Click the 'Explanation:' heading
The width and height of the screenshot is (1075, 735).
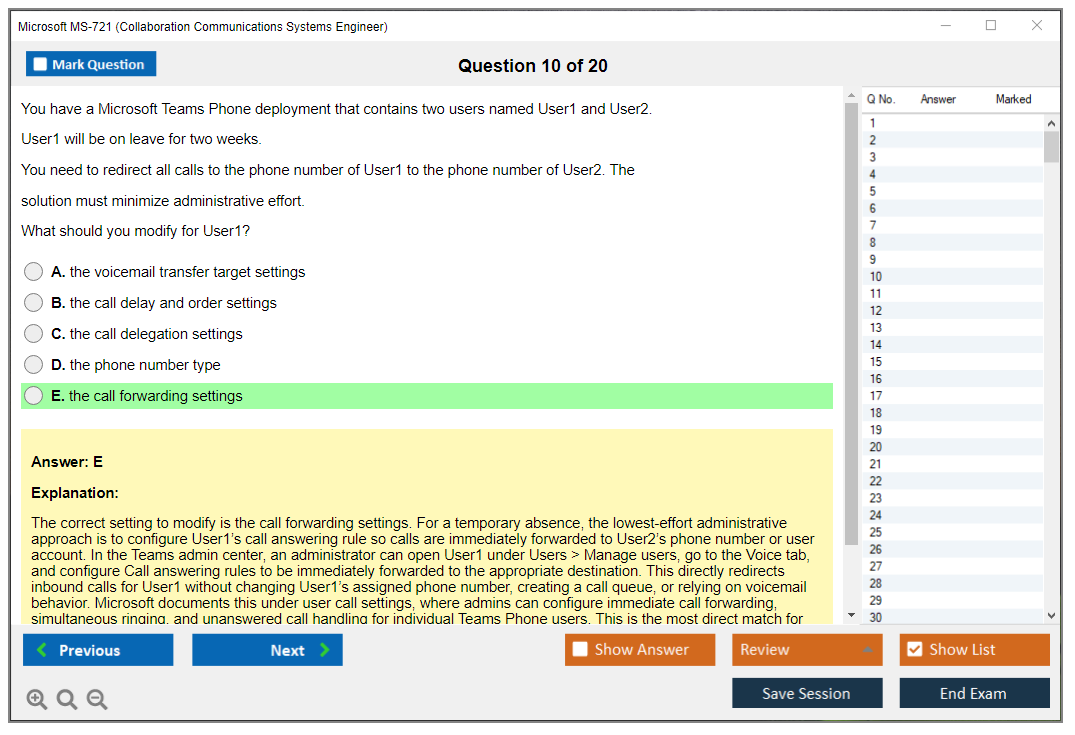(x=75, y=493)
